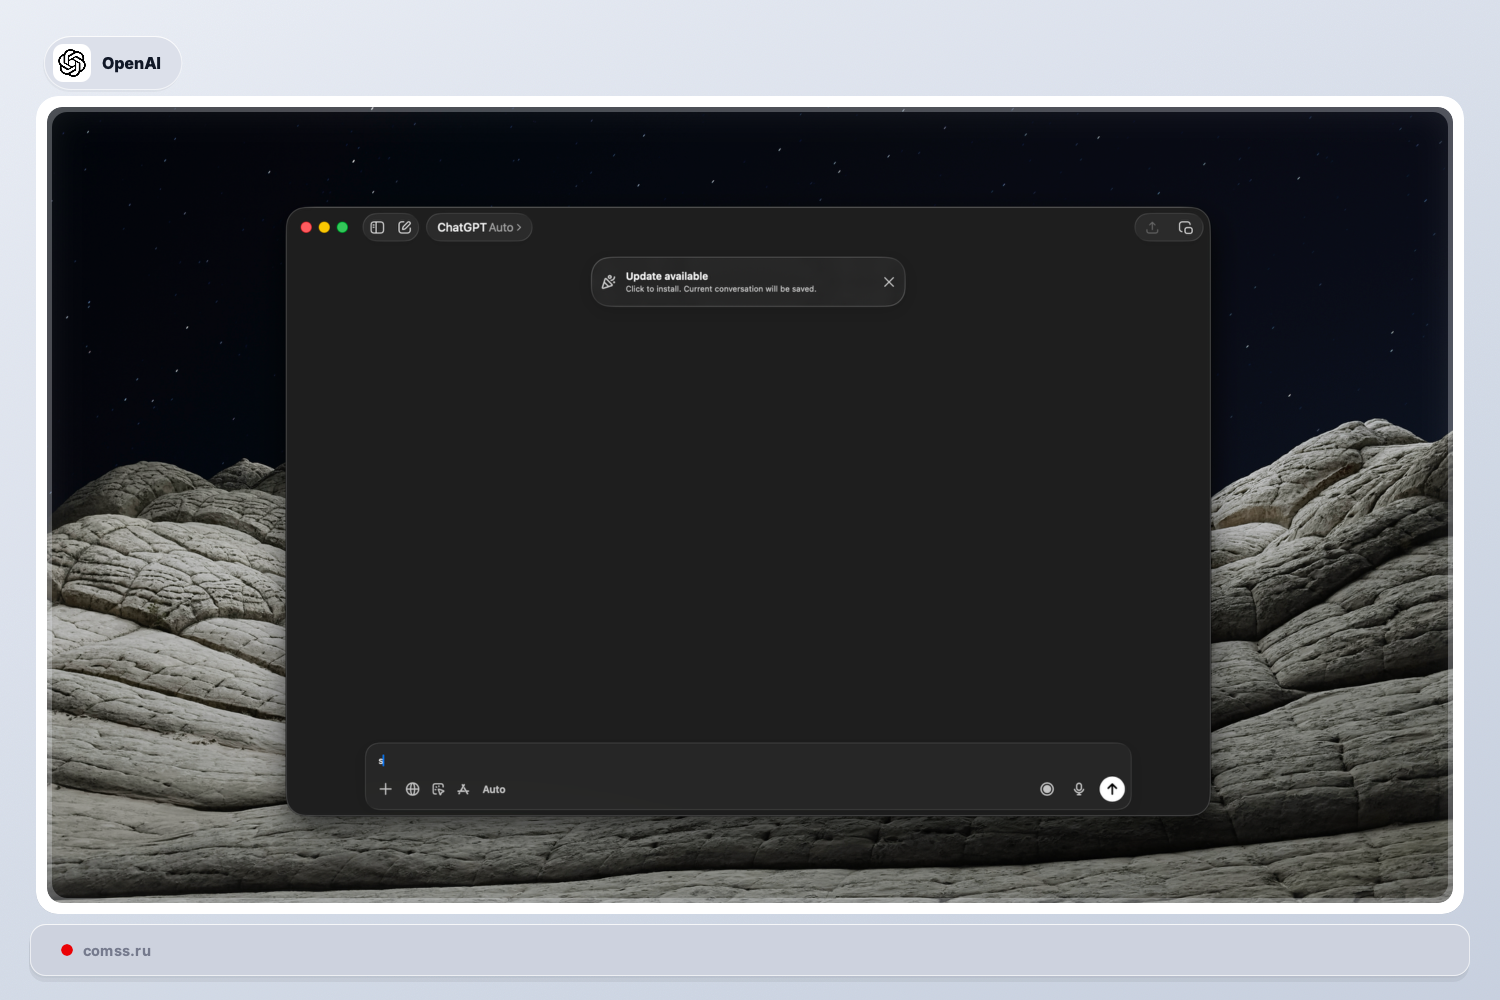The width and height of the screenshot is (1500, 1000).
Task: Open the attachment plus menu
Action: pyautogui.click(x=386, y=789)
